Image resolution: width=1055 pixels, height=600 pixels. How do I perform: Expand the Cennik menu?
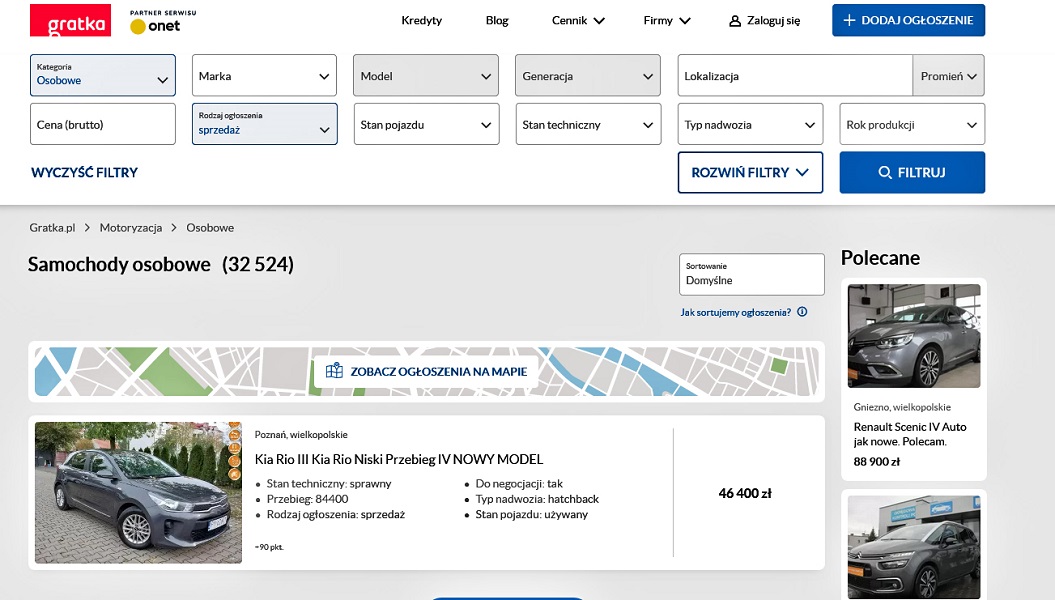[x=579, y=20]
